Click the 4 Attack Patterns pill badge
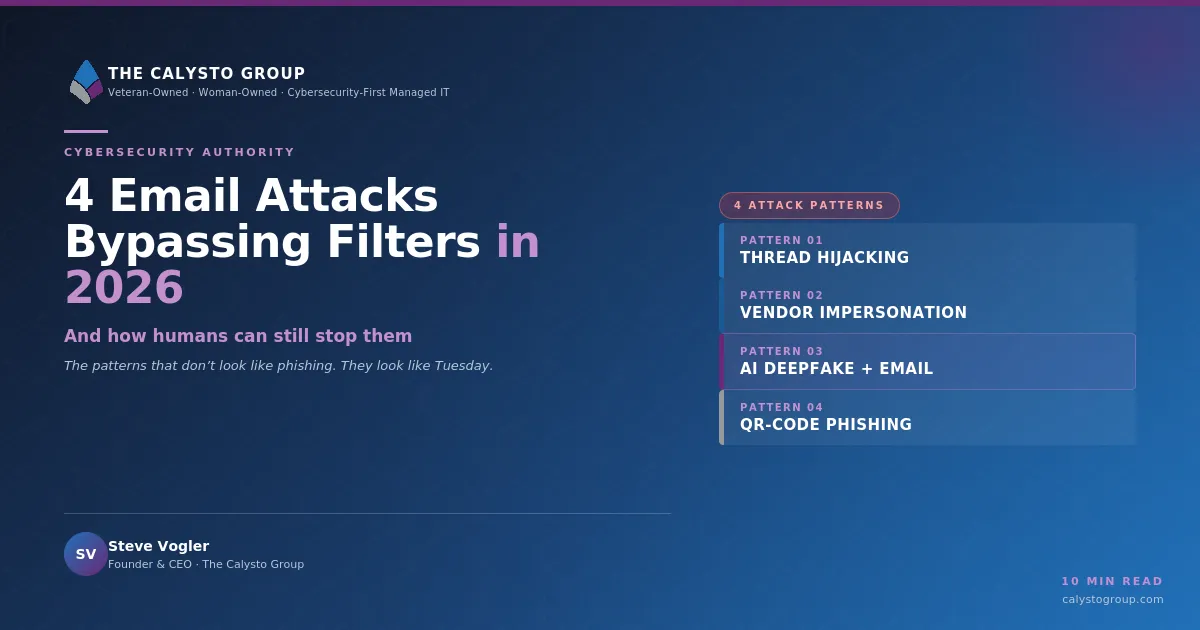1200x630 pixels. (x=809, y=205)
